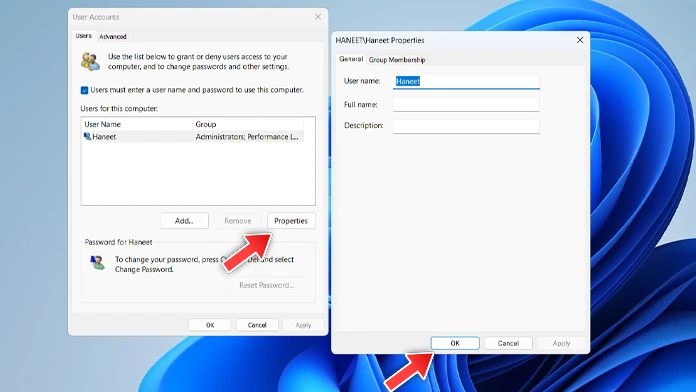696x392 pixels.
Task: Cancel the Haneet Properties dialog
Action: (508, 343)
